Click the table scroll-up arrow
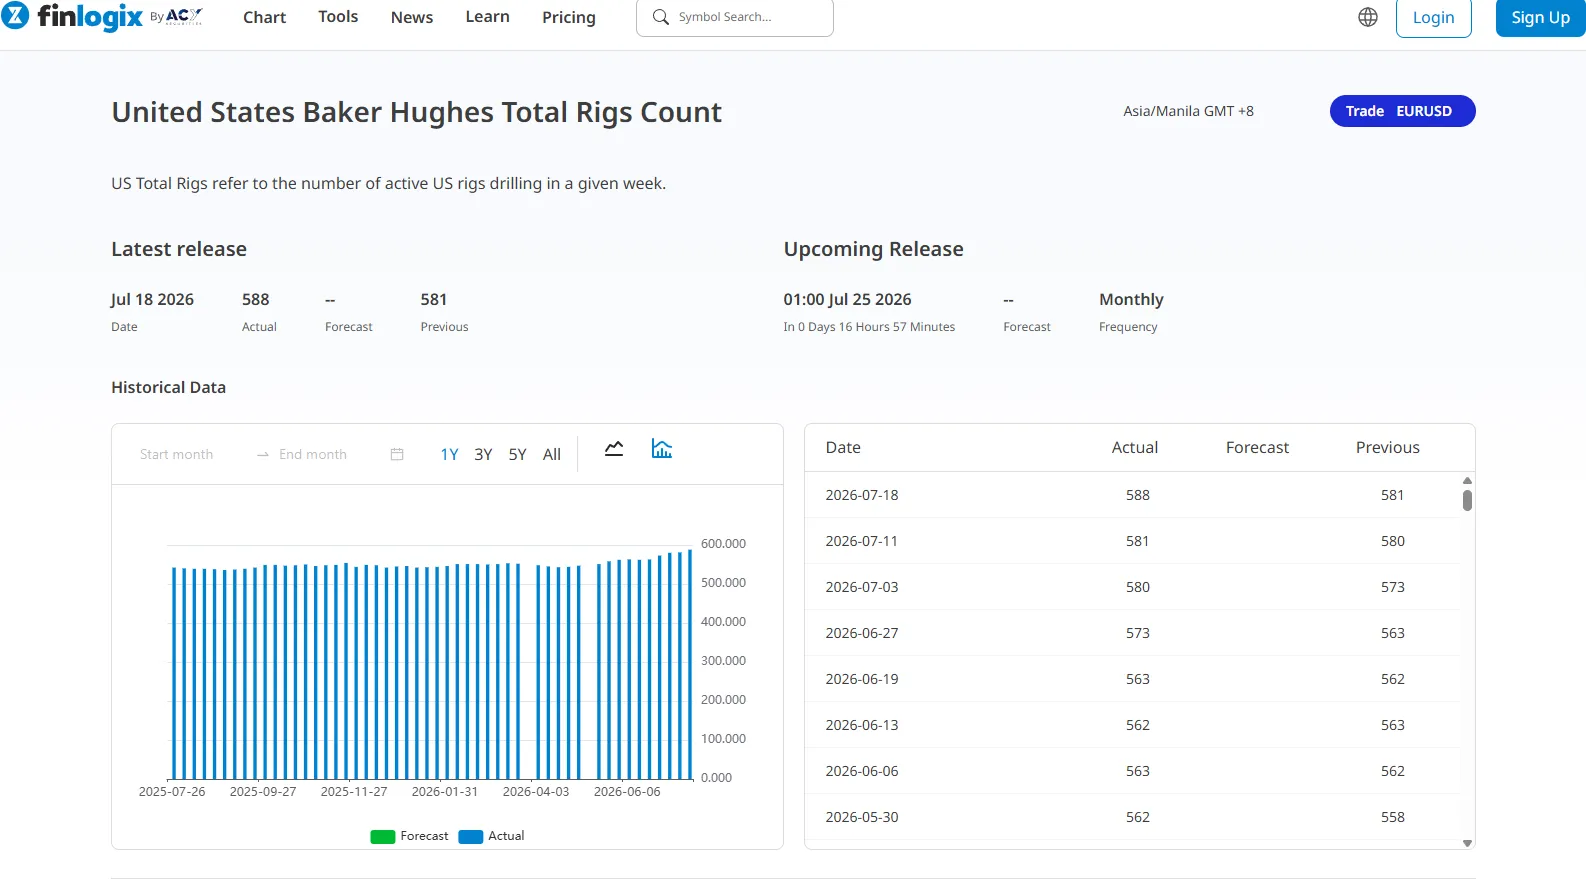The height and width of the screenshot is (886, 1586). click(x=1467, y=481)
